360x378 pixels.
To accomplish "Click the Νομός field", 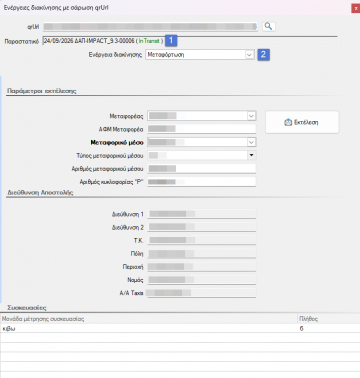I will (x=202, y=280).
